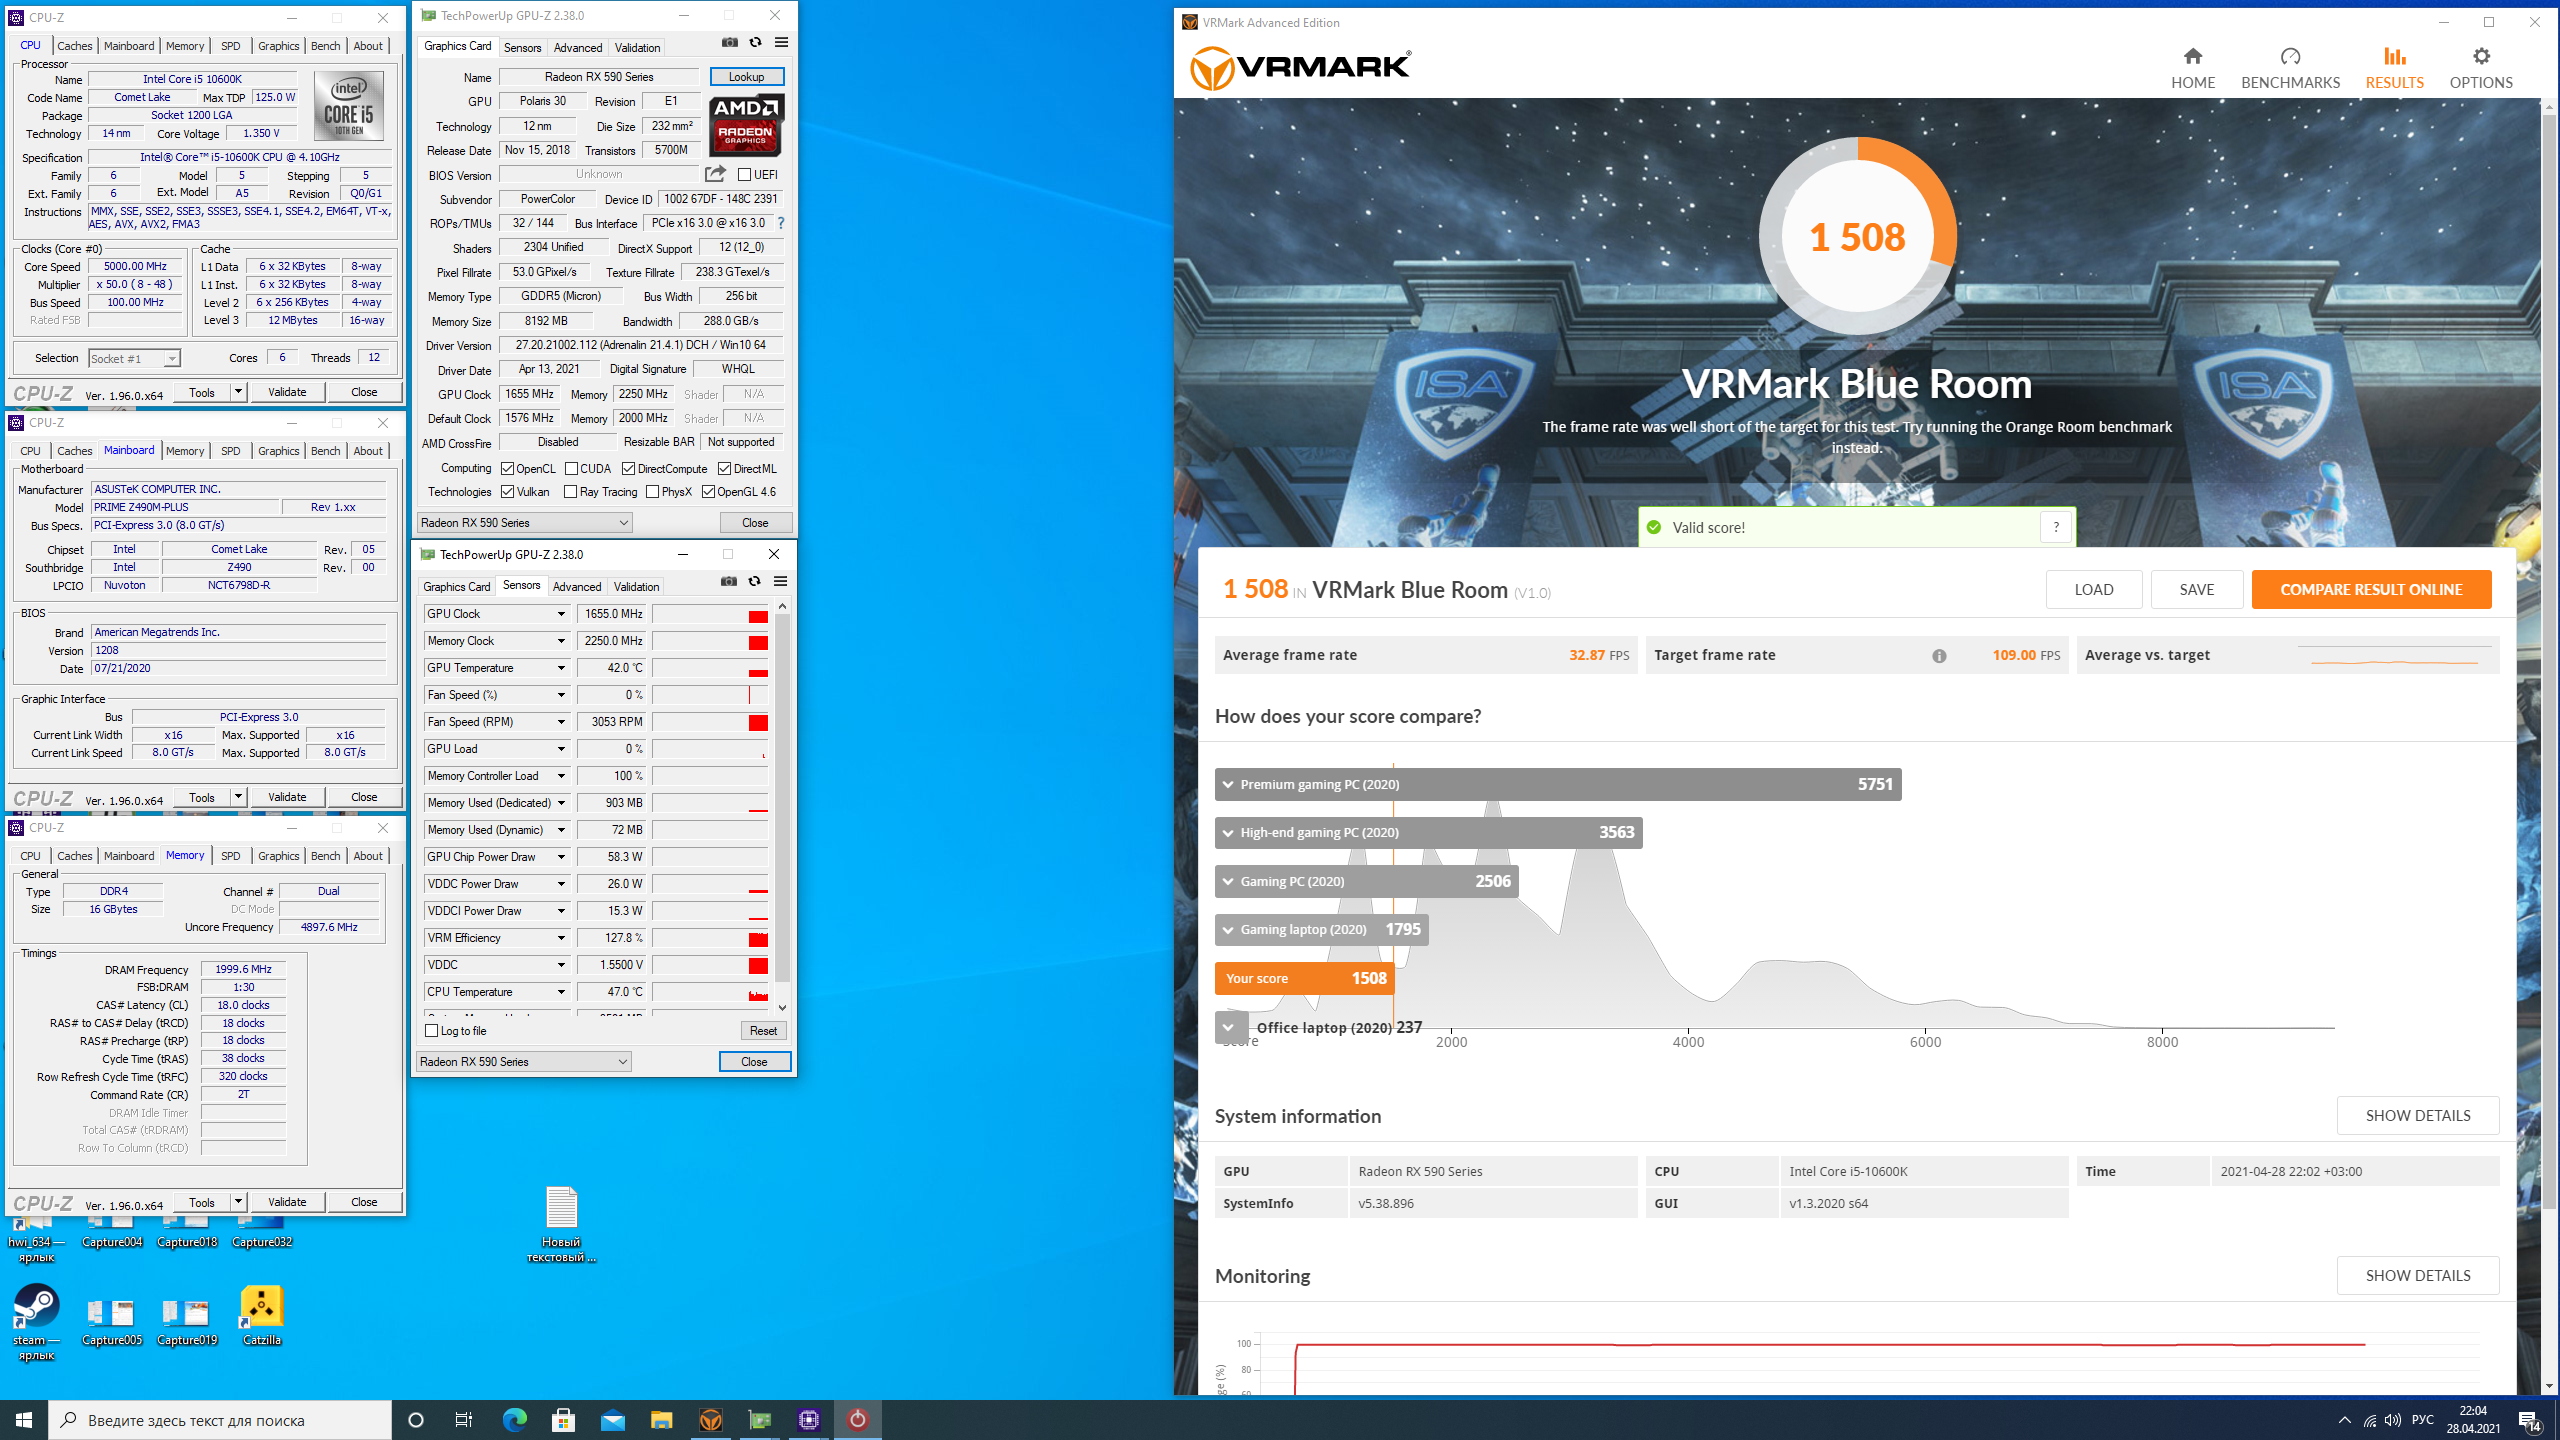Click screenshot camera icon in GPU-Z Graphics Card window
The image size is (2560, 1440).
click(730, 42)
